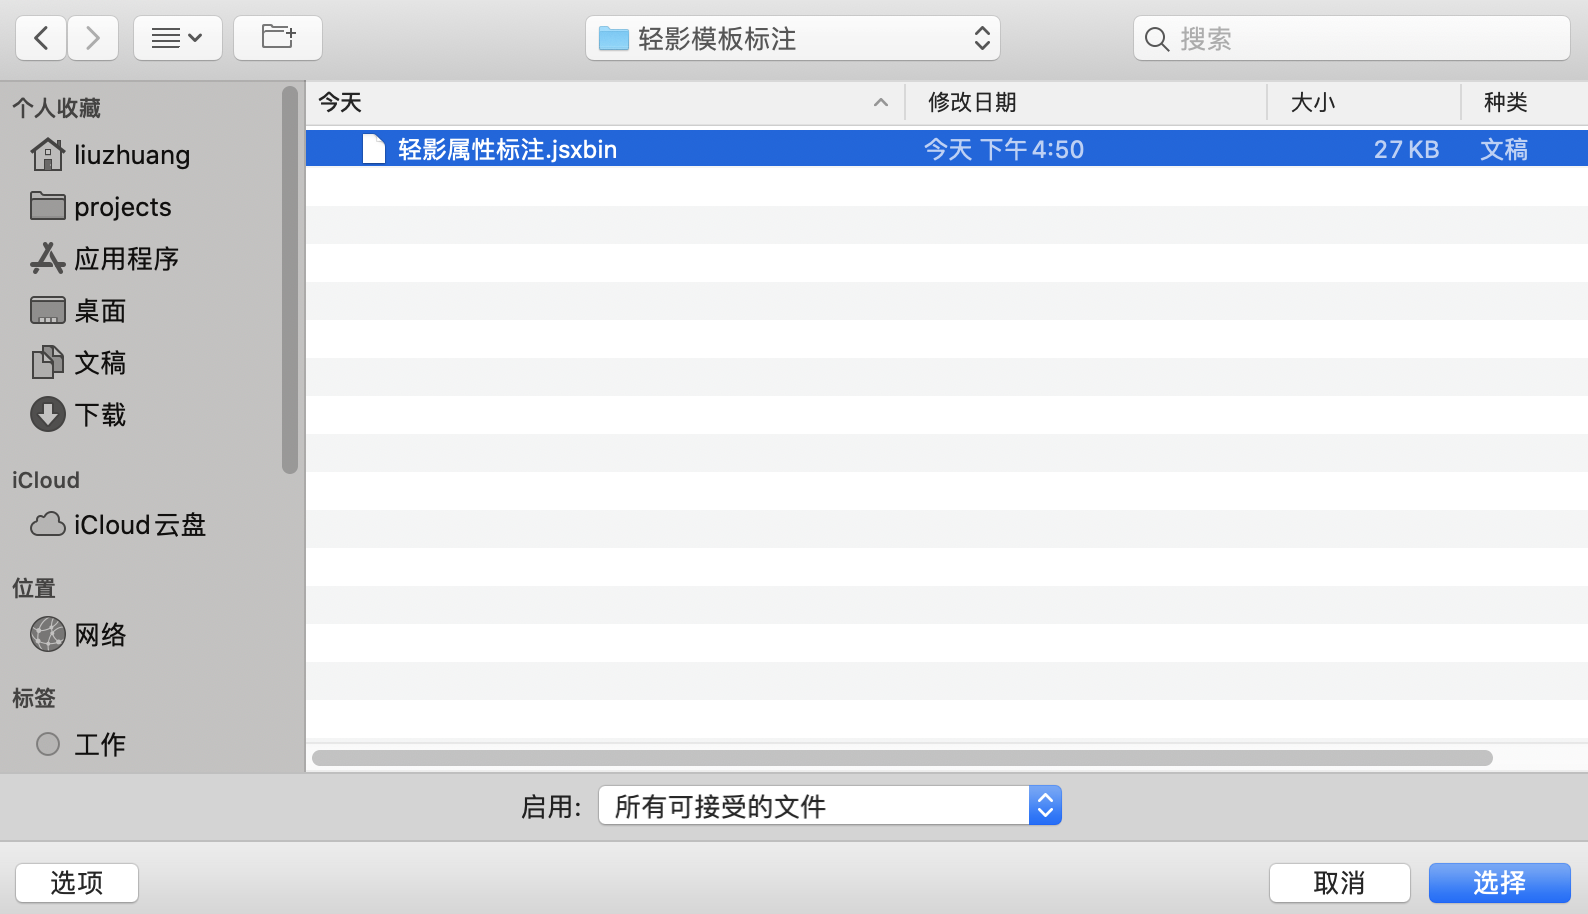Viewport: 1588px width, 914px height.
Task: Click the cloud icon beside iCloud 云盘
Action: 47,525
